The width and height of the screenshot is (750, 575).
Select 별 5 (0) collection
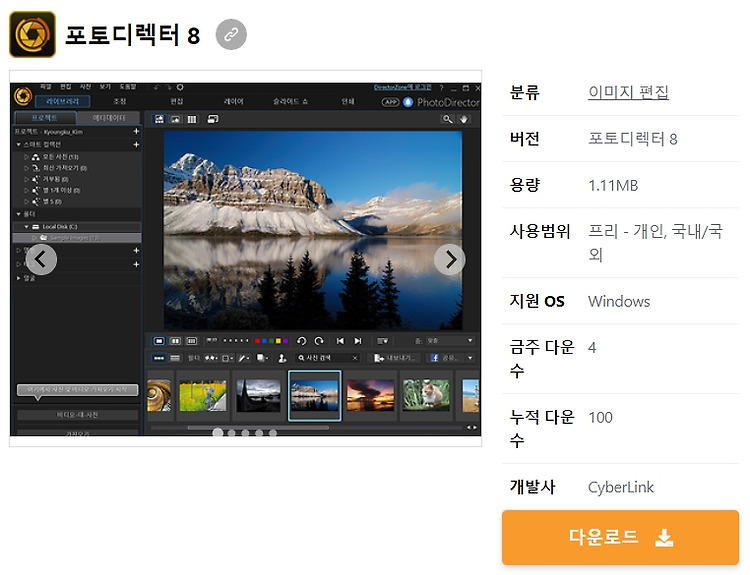click(x=52, y=201)
